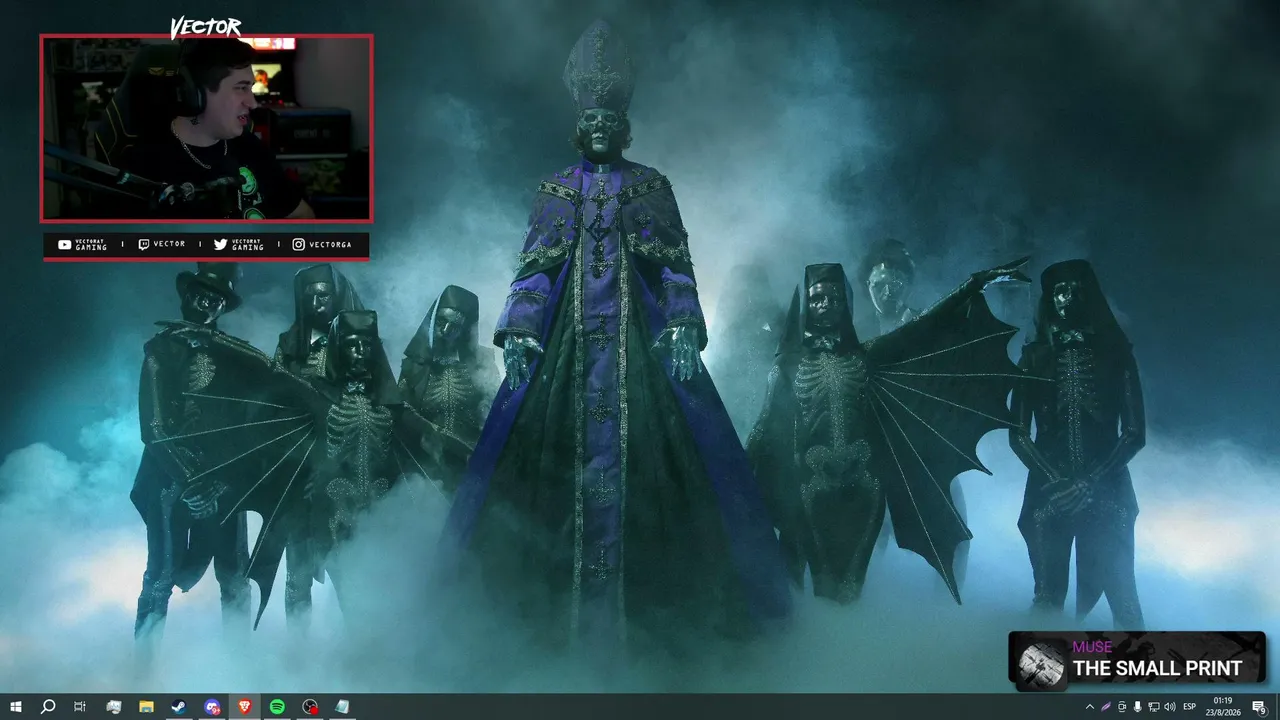Switch to the Brave browser
The height and width of the screenshot is (720, 1280).
pos(245,707)
